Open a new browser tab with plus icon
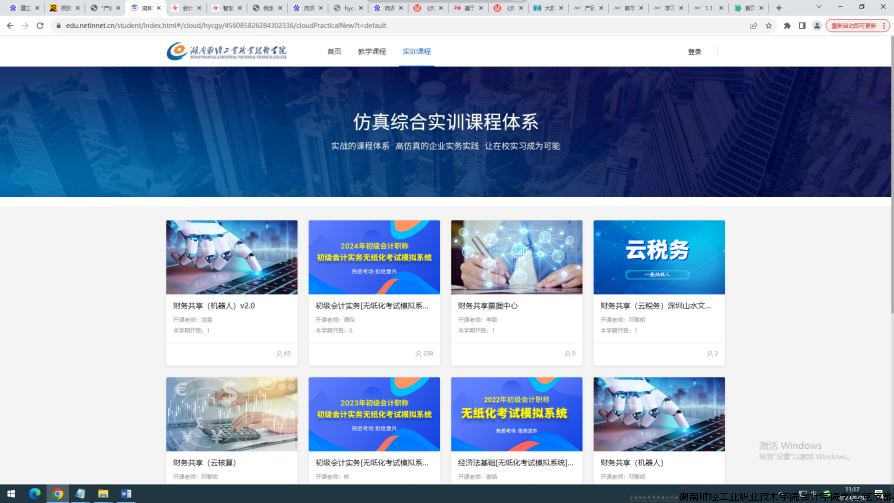The height and width of the screenshot is (503, 894). tap(779, 7)
